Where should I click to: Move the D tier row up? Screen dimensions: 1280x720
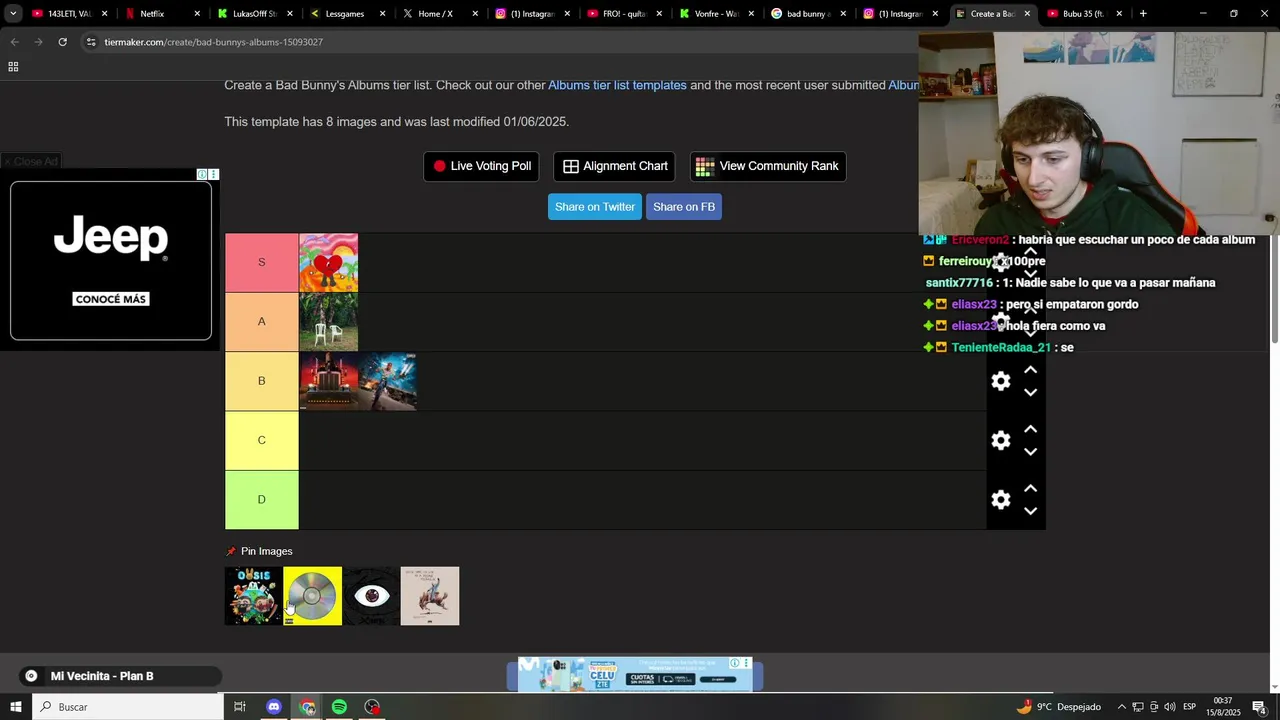click(1031, 488)
